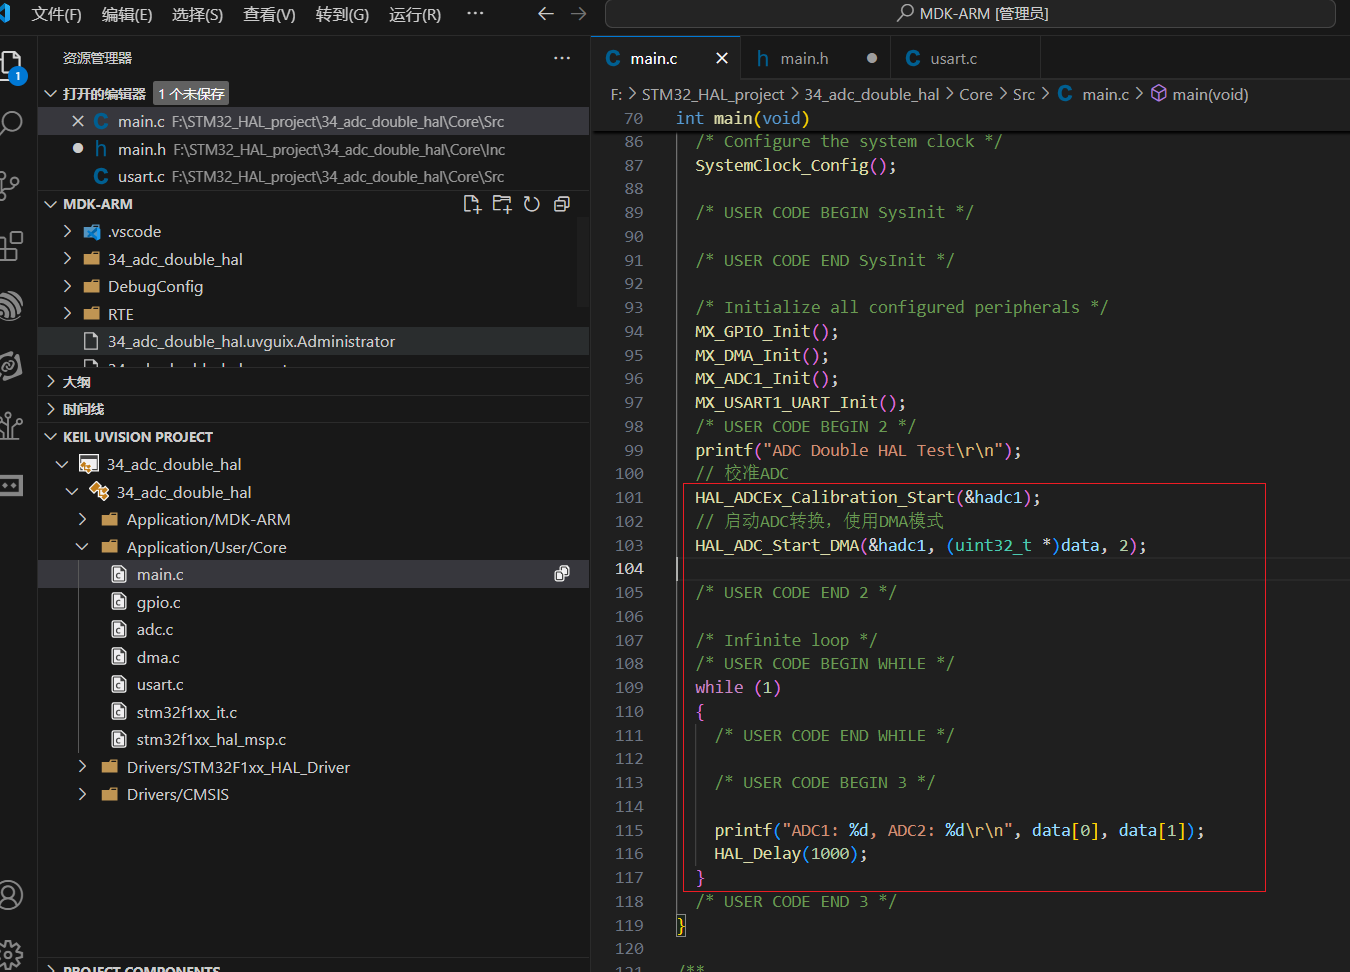
Task: Click the STM32_HAL_project breadcrumb
Action: point(713,94)
